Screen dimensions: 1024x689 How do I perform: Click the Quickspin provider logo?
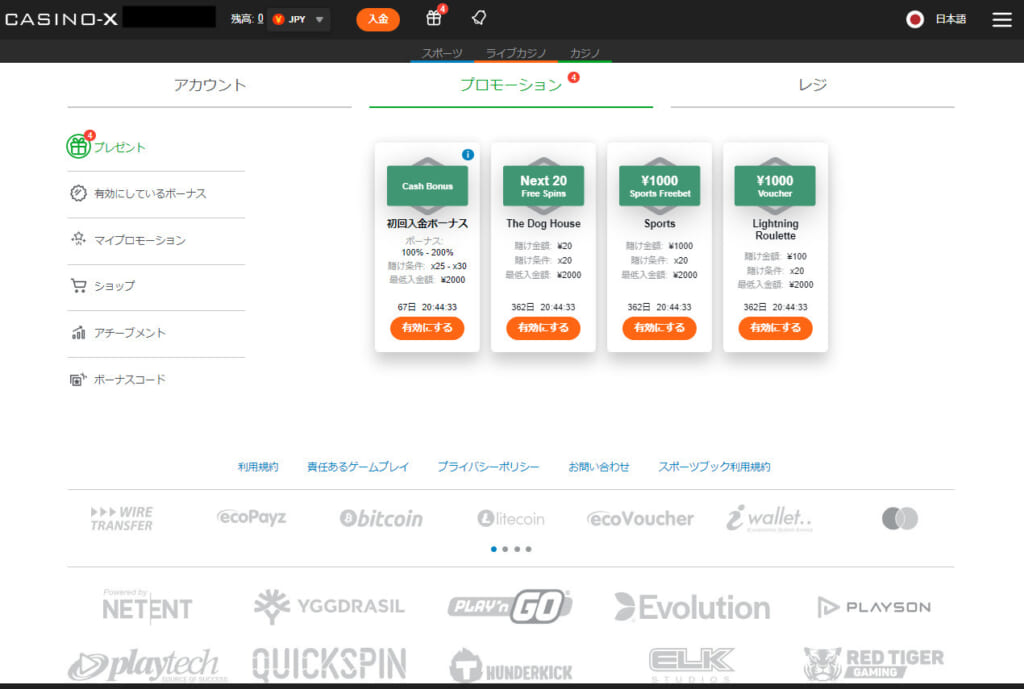pyautogui.click(x=329, y=664)
